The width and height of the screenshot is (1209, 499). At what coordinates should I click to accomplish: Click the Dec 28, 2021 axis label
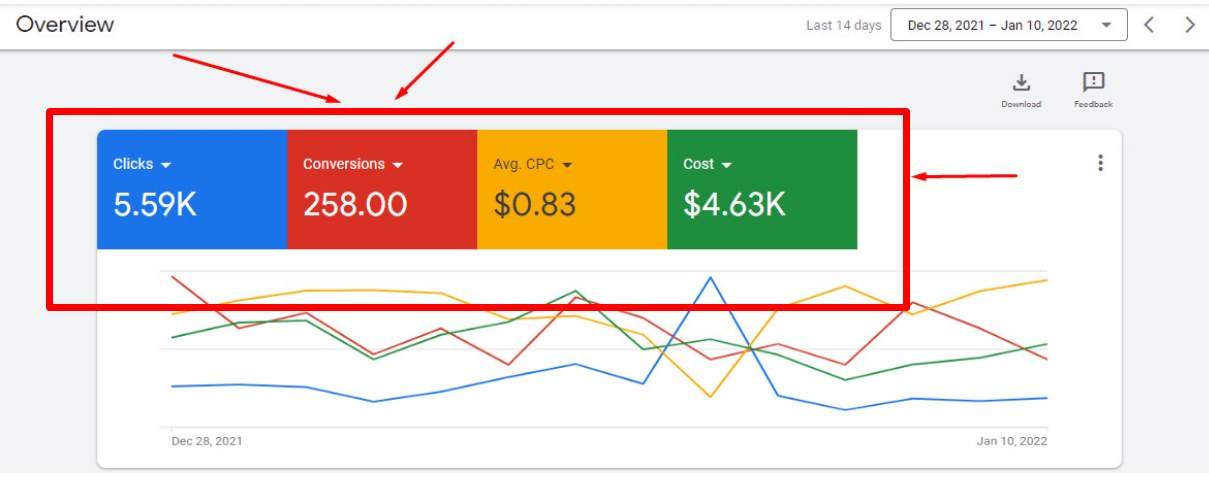tap(207, 440)
